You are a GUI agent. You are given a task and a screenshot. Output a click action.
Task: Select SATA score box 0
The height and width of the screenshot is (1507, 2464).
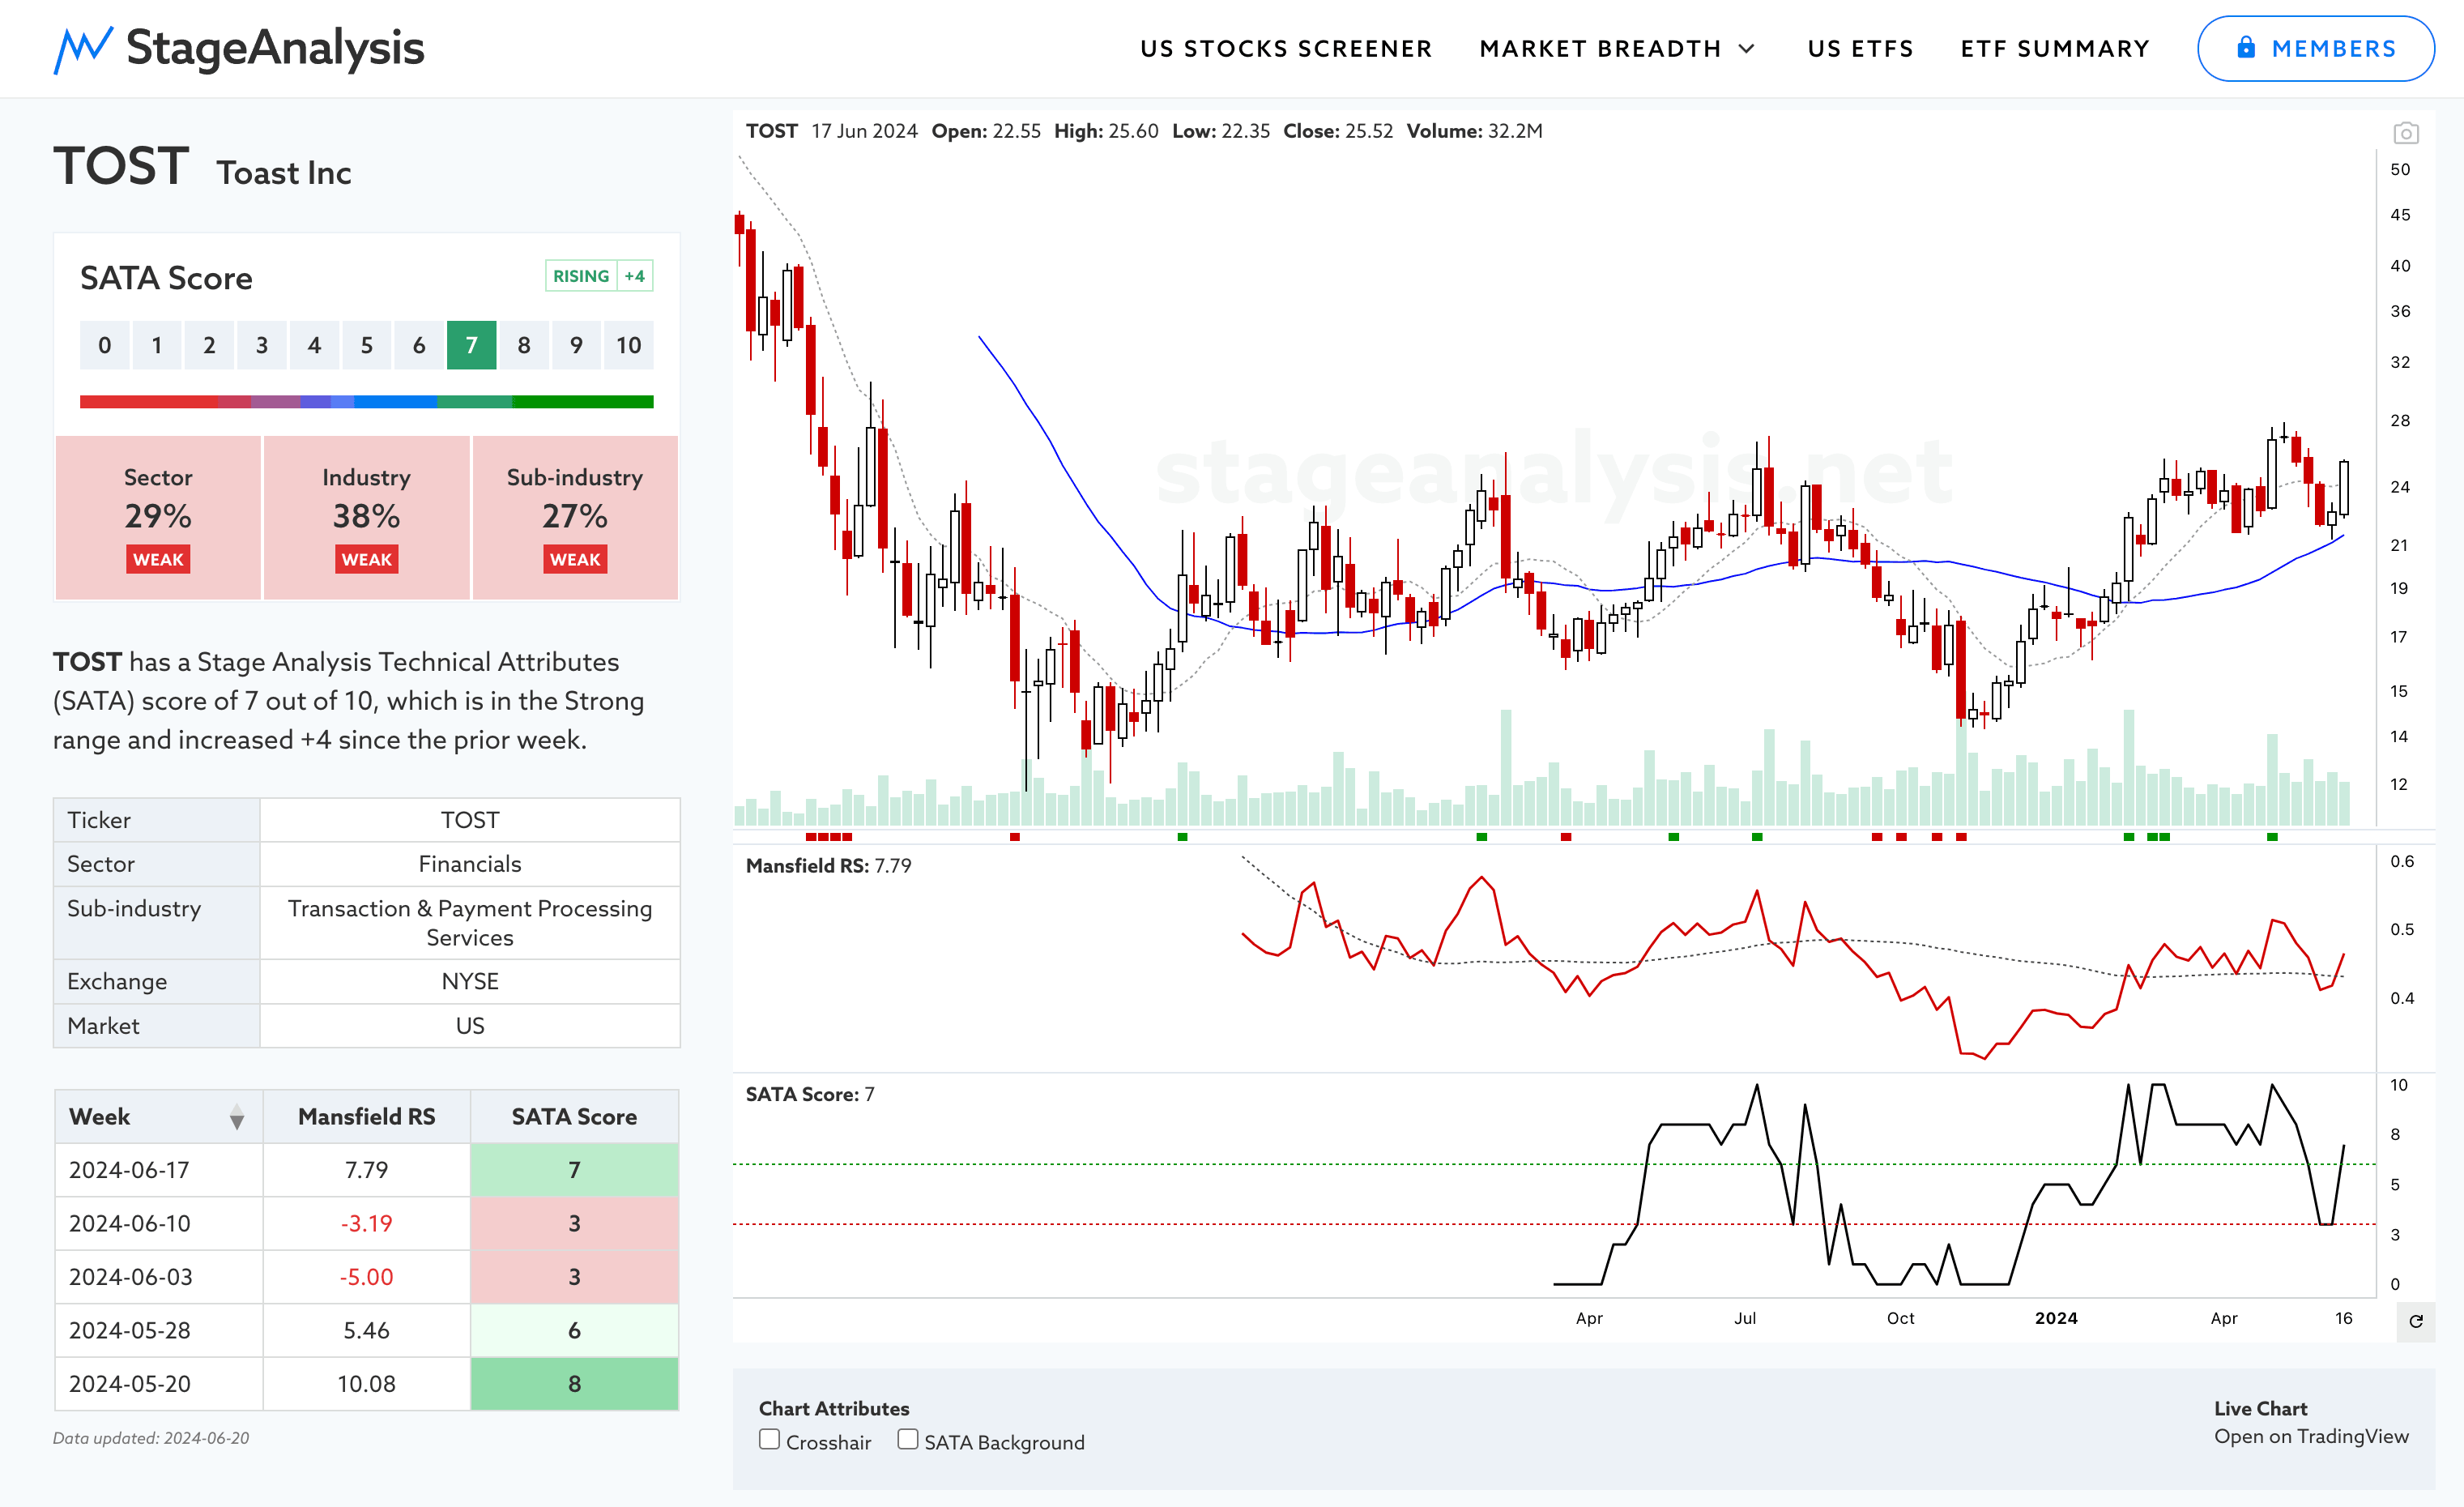click(105, 345)
